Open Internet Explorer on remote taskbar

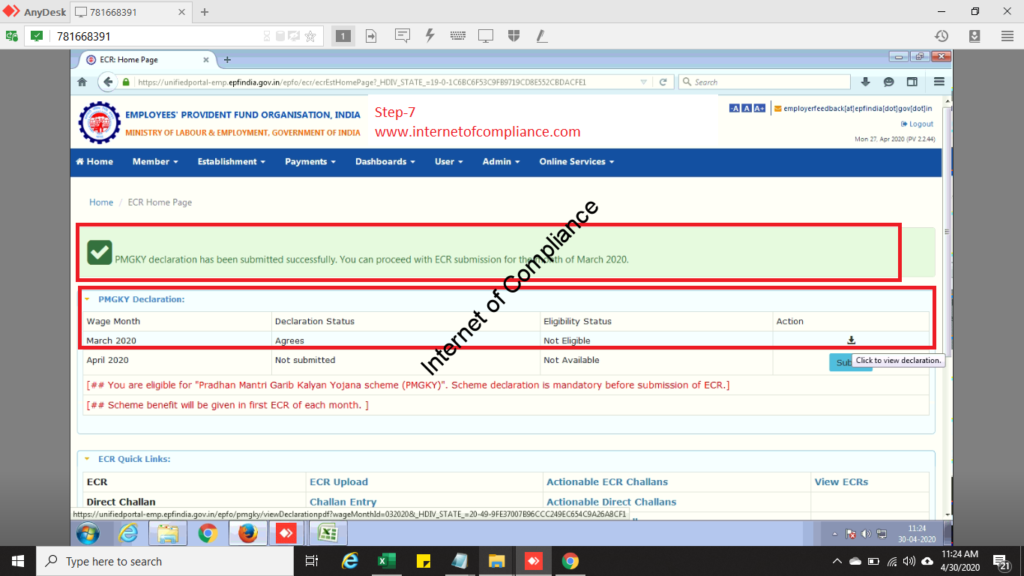coord(128,534)
